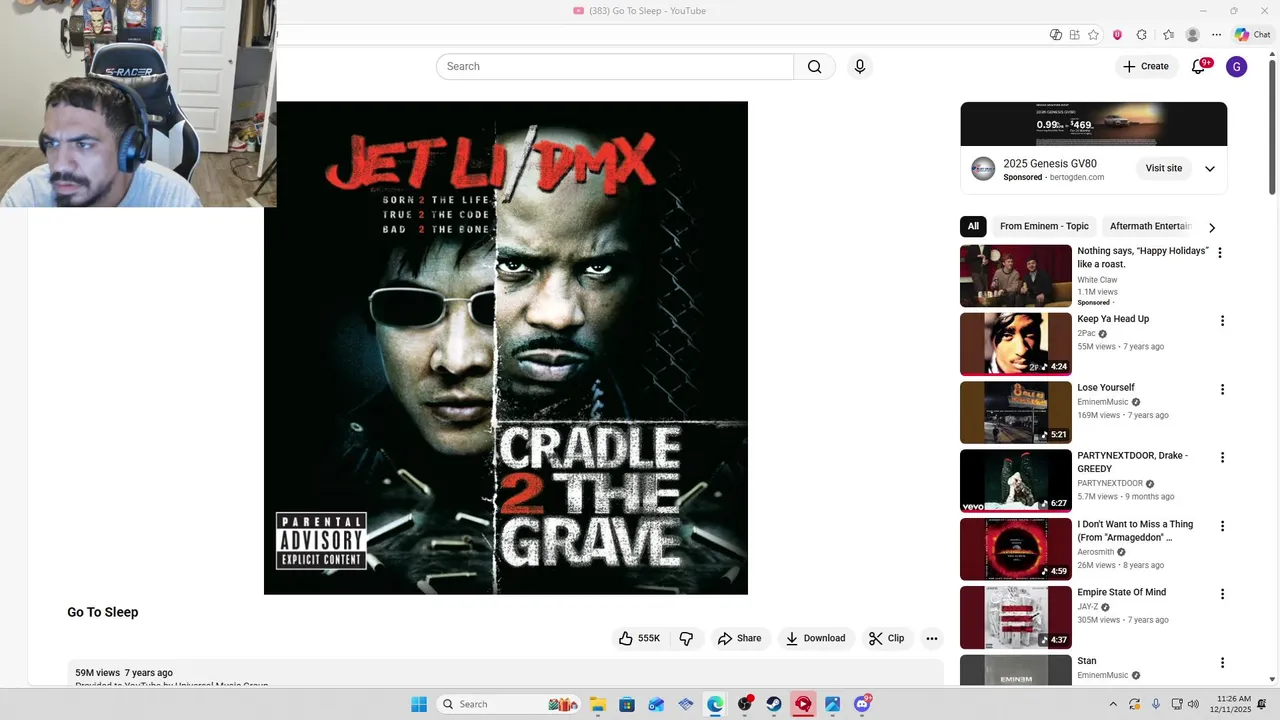Download the video
The width and height of the screenshot is (1280, 720).
coord(816,638)
